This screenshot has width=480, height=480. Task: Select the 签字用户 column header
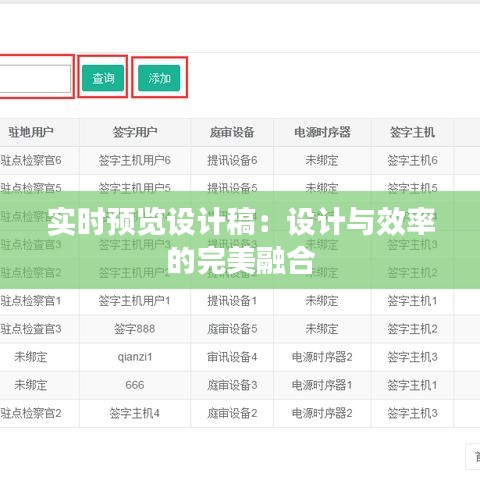135,132
